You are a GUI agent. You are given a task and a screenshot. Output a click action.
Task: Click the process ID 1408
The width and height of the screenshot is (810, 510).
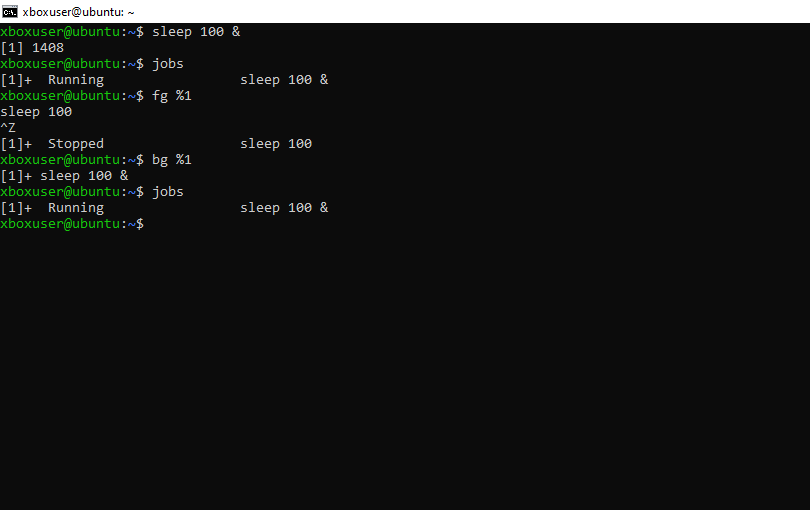click(x=48, y=48)
